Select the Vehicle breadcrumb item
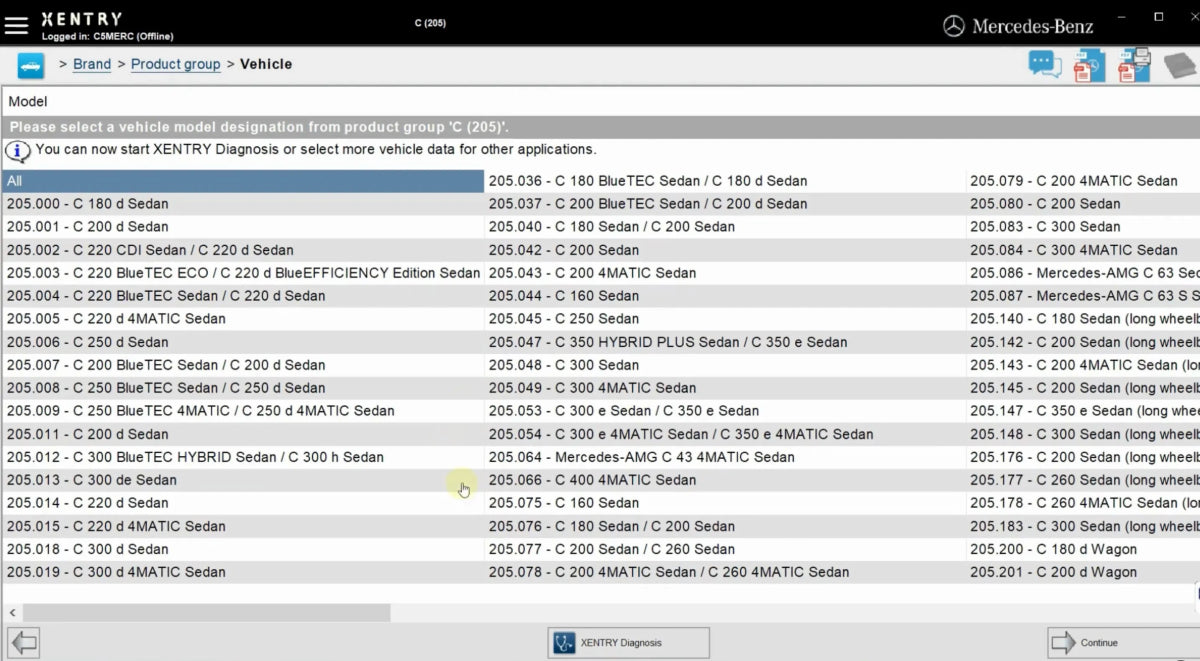Screen dimensions: 1200x661 click(x=266, y=64)
